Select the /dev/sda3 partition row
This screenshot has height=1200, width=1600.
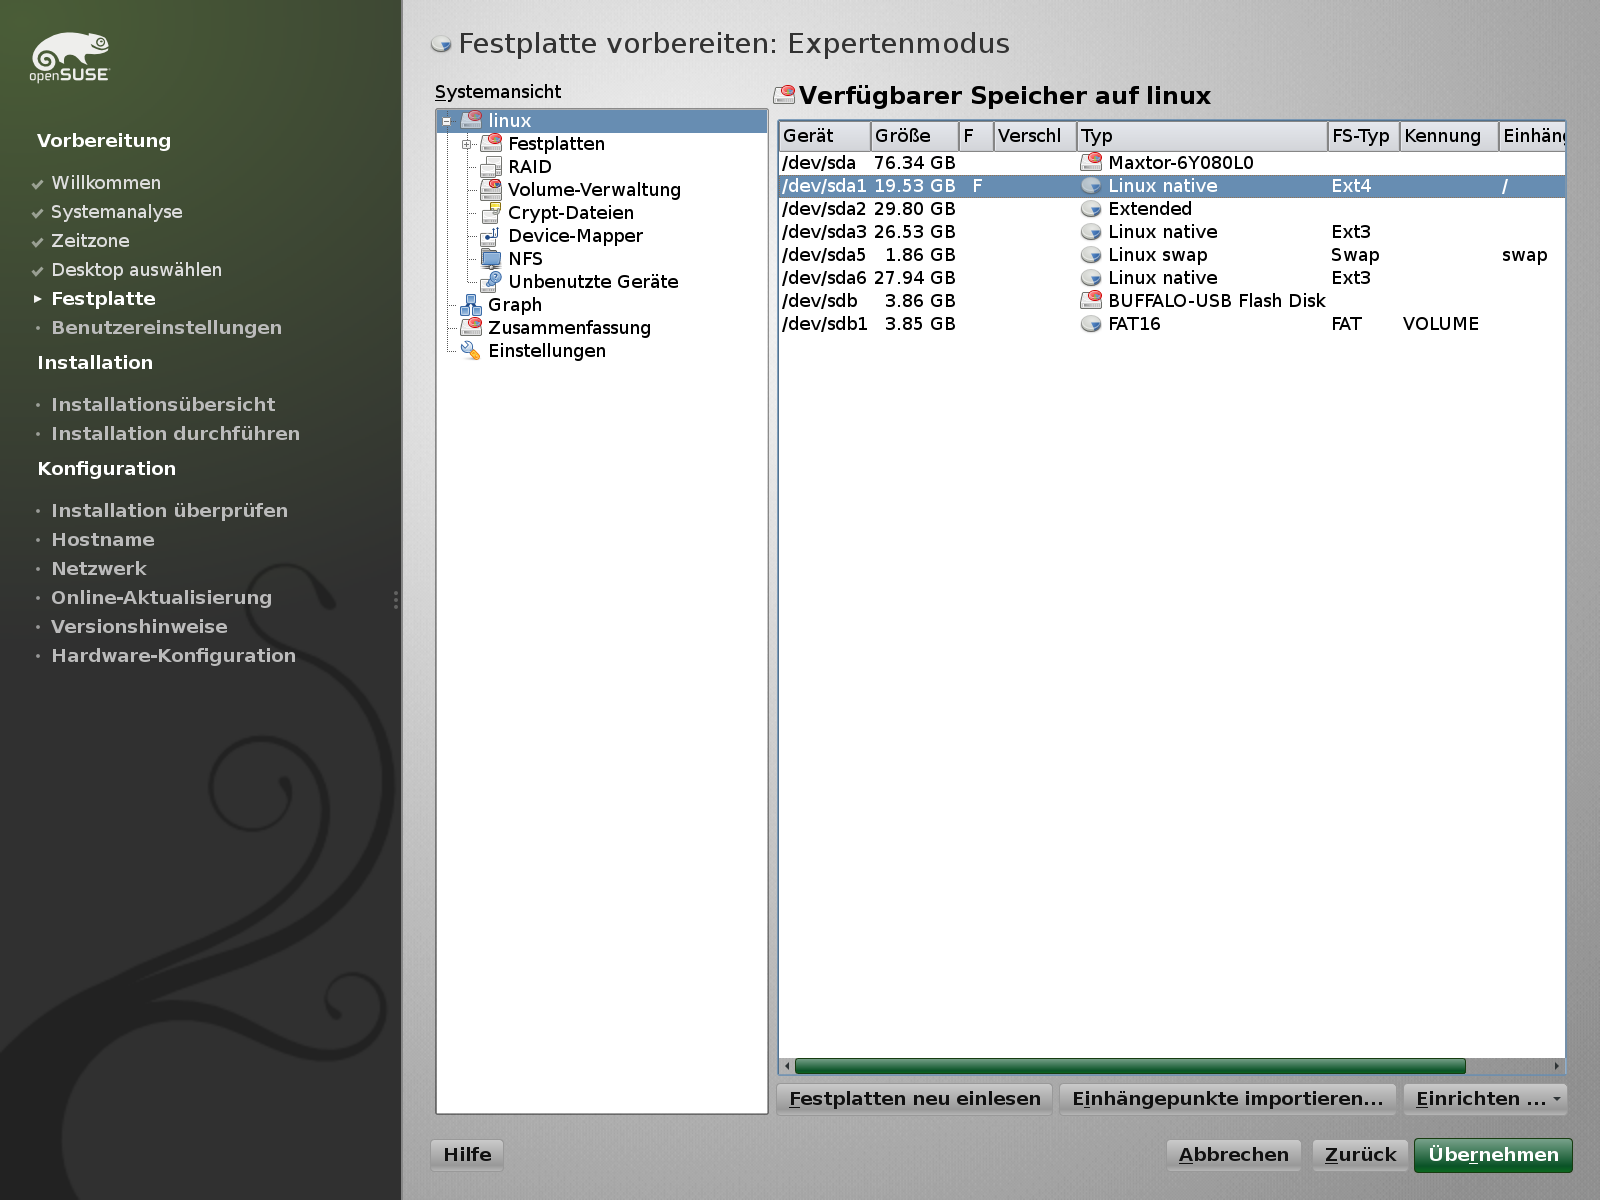click(1172, 231)
